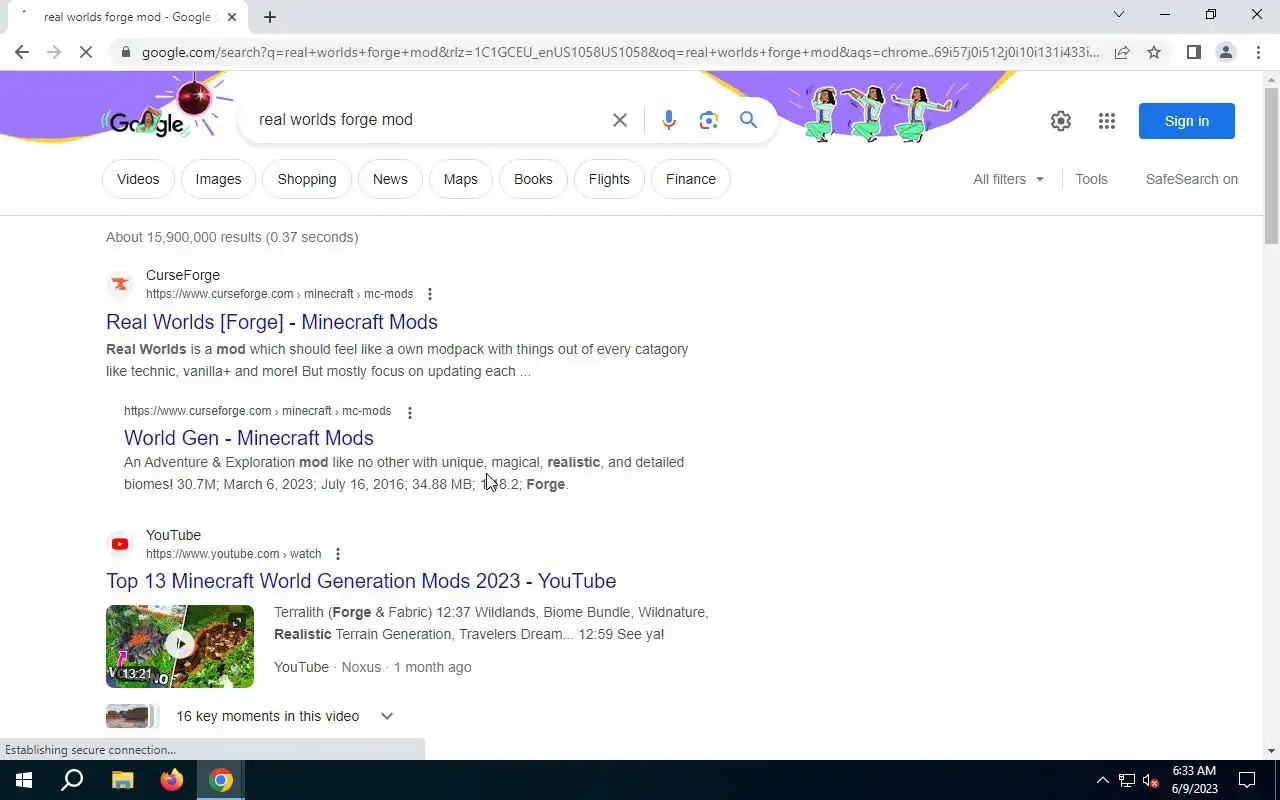Click the 'About 15,900,000 results' text

[232, 237]
